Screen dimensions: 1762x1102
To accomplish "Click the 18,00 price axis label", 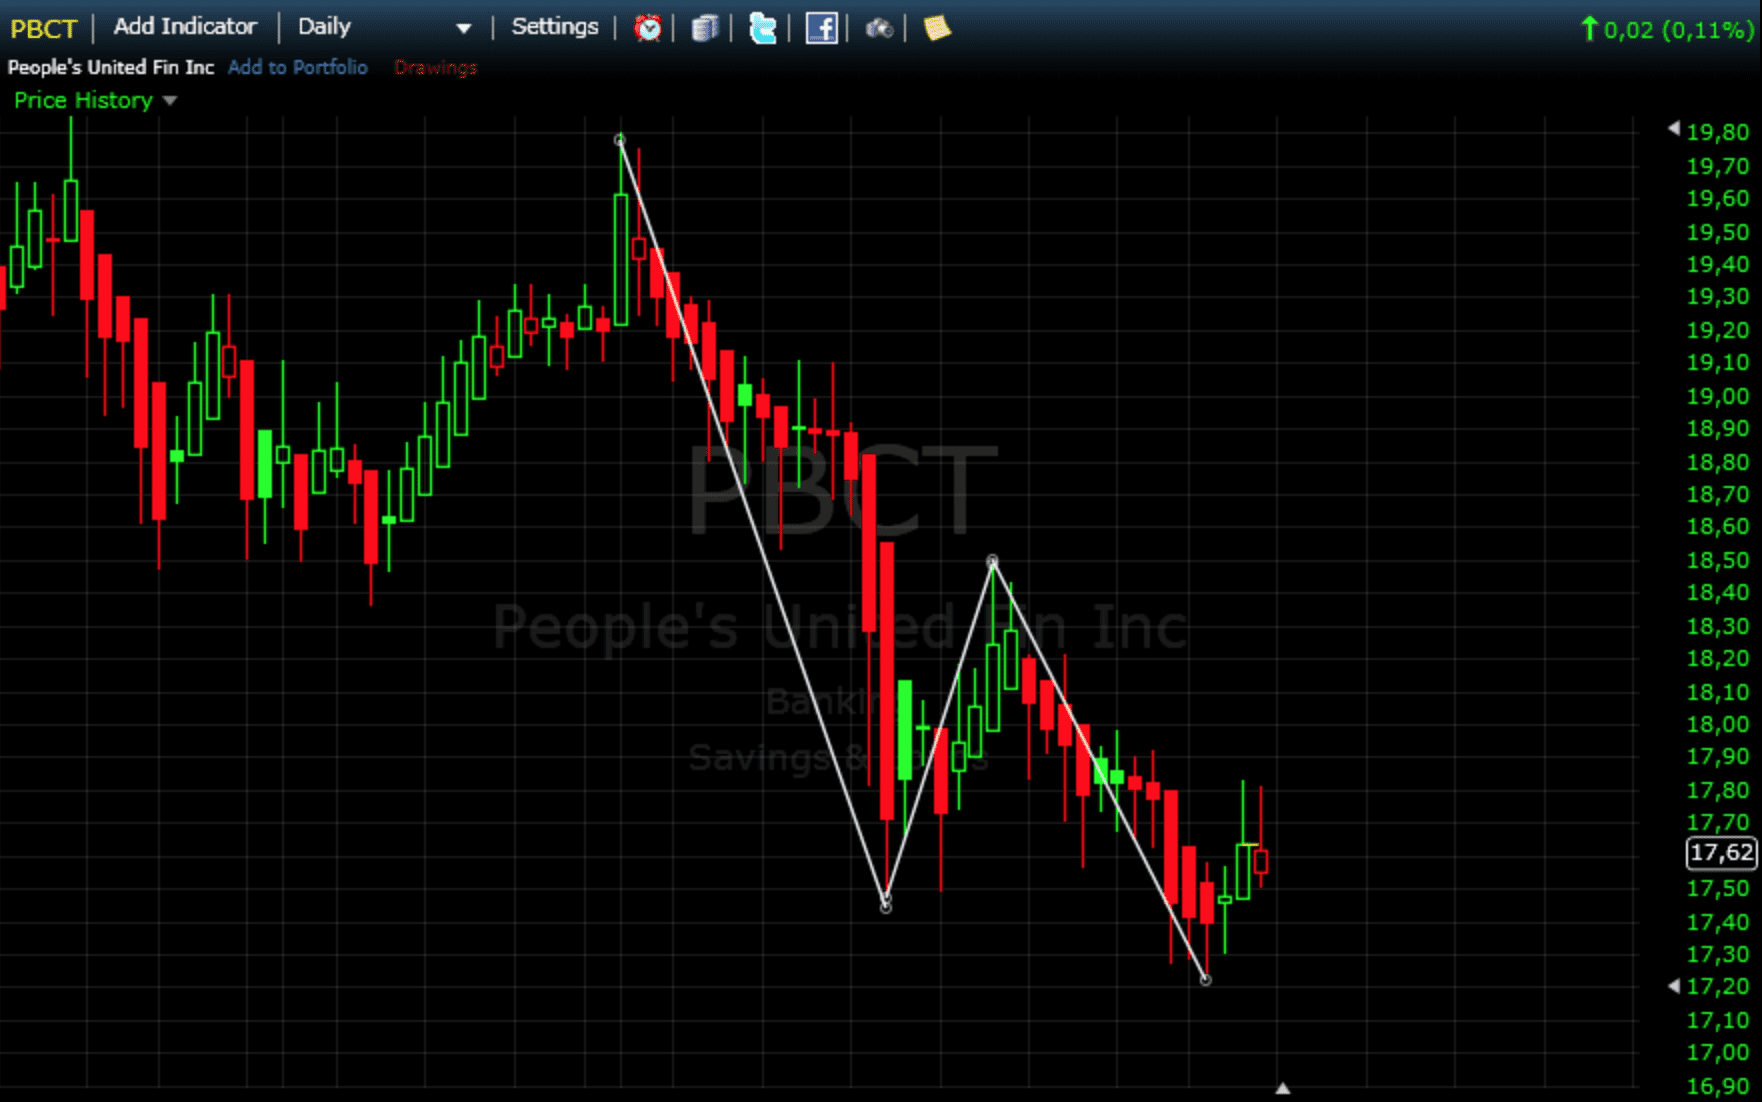I will [x=1718, y=724].
